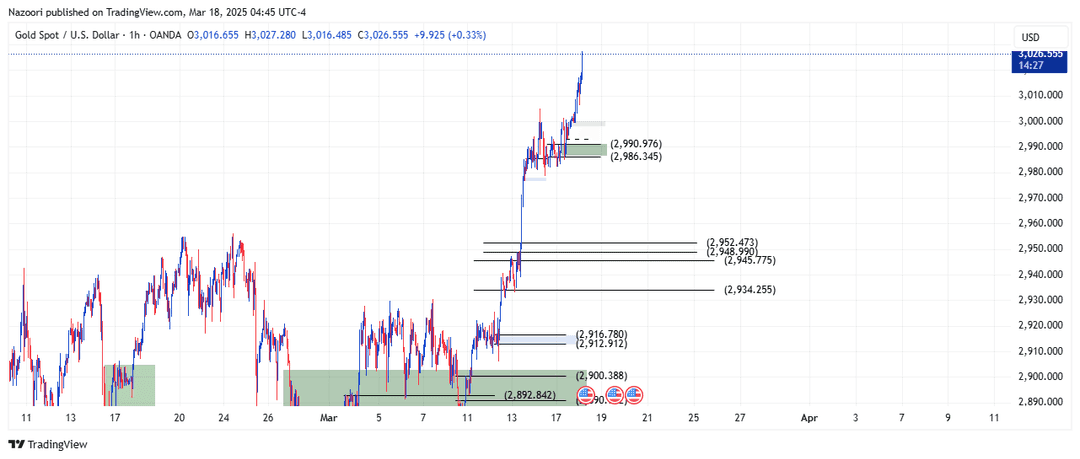The width and height of the screenshot is (1080, 459).
Task: Select the grey zone near the 3,000.000 level
Action: point(590,123)
